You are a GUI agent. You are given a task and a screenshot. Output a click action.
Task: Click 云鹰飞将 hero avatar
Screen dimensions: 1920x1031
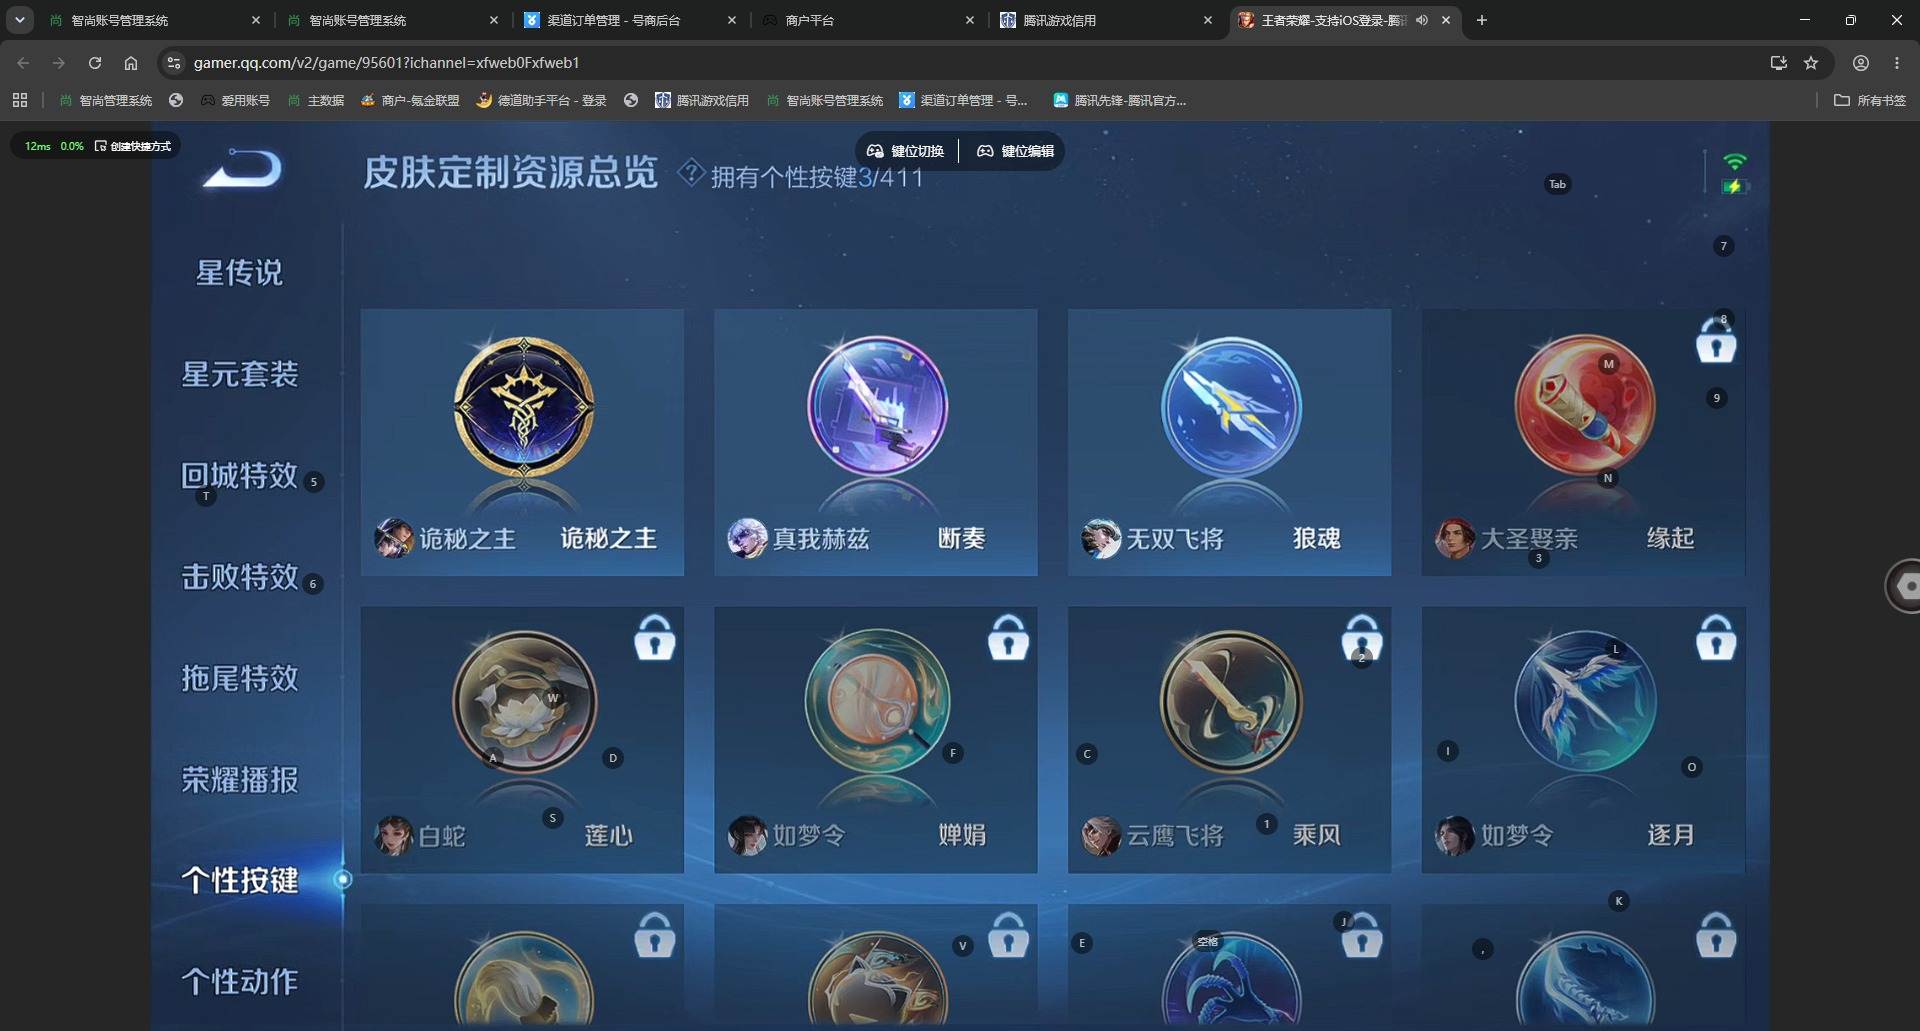tap(1101, 835)
